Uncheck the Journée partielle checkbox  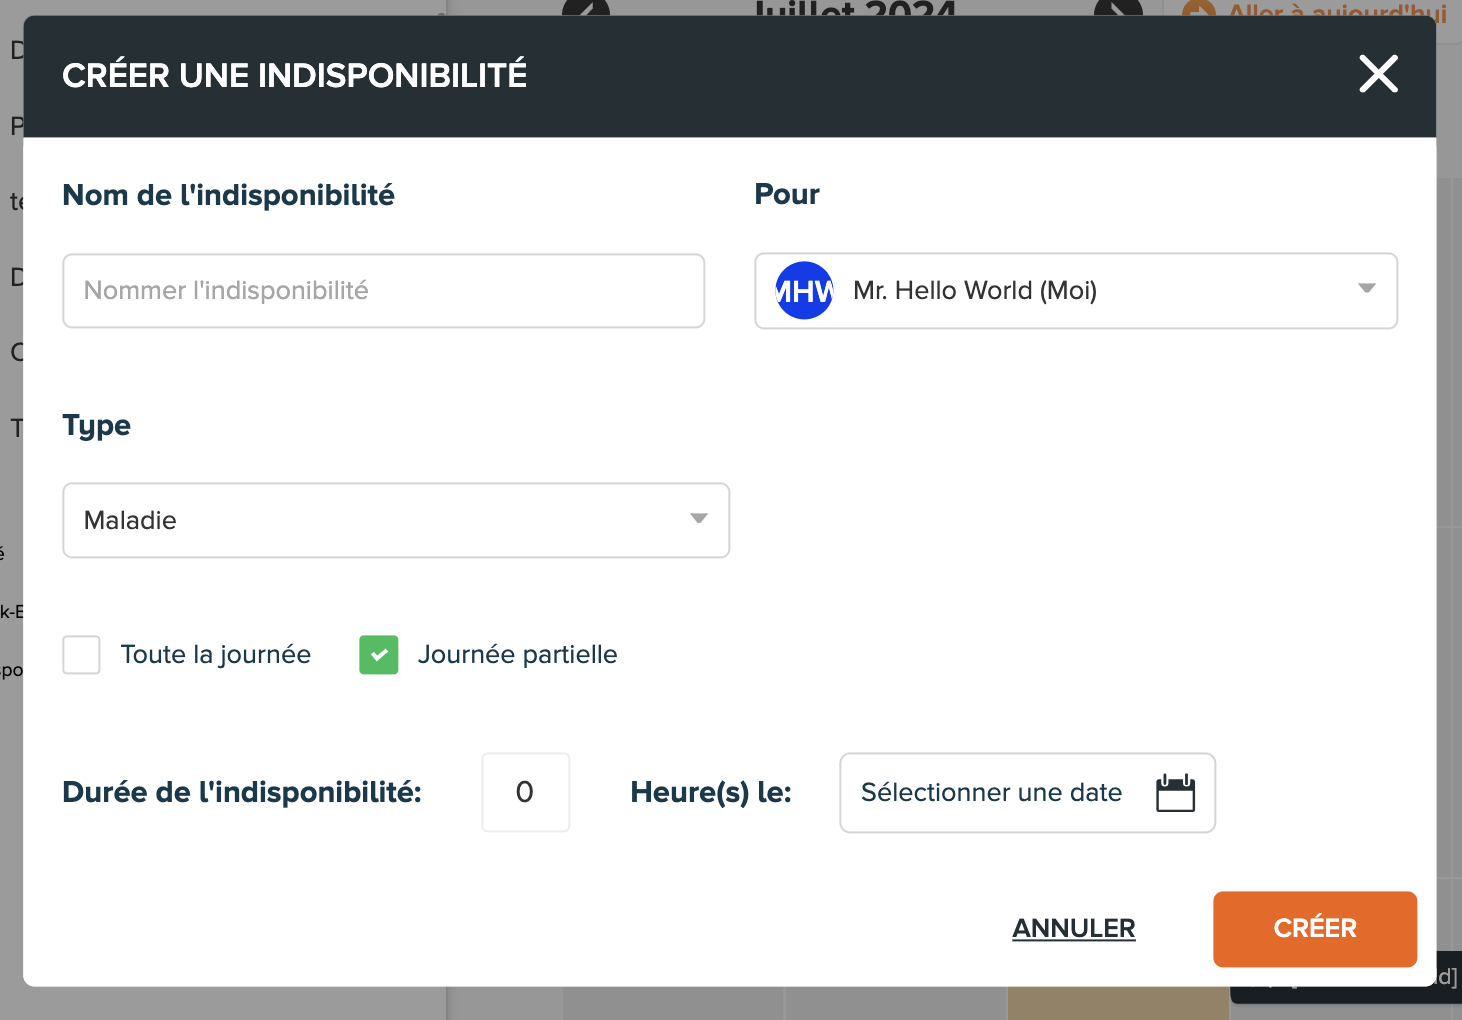[379, 655]
